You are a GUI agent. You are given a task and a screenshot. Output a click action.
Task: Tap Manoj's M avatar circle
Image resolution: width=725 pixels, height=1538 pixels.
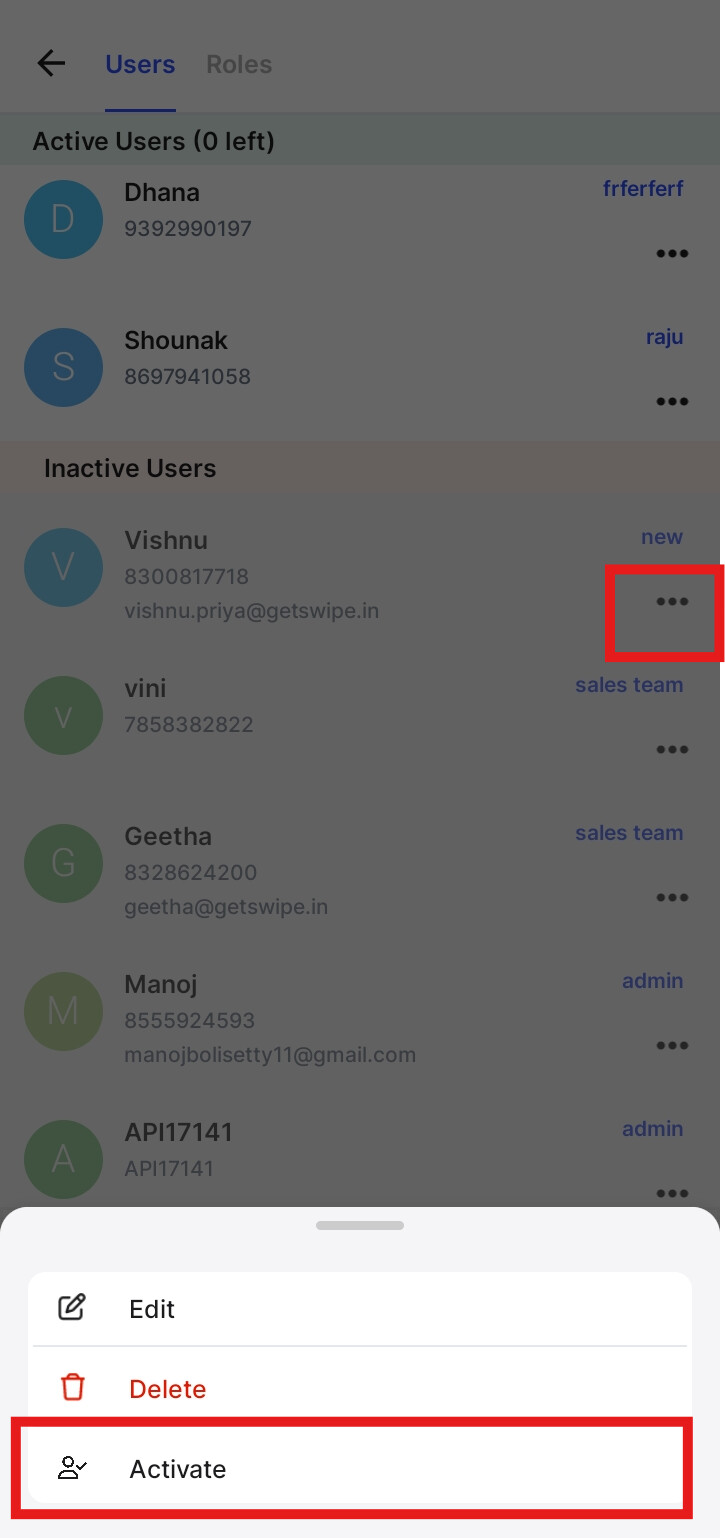tap(63, 1011)
